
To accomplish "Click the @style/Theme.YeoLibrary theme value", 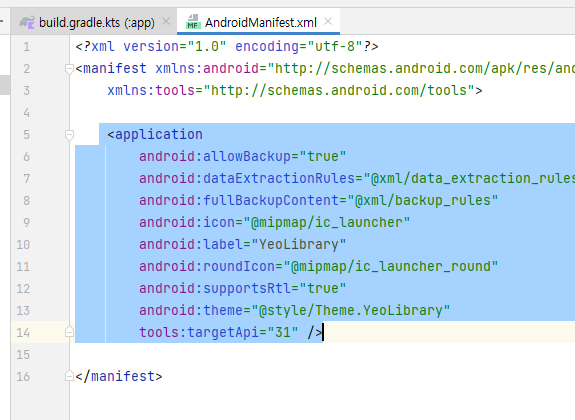I will [x=351, y=311].
